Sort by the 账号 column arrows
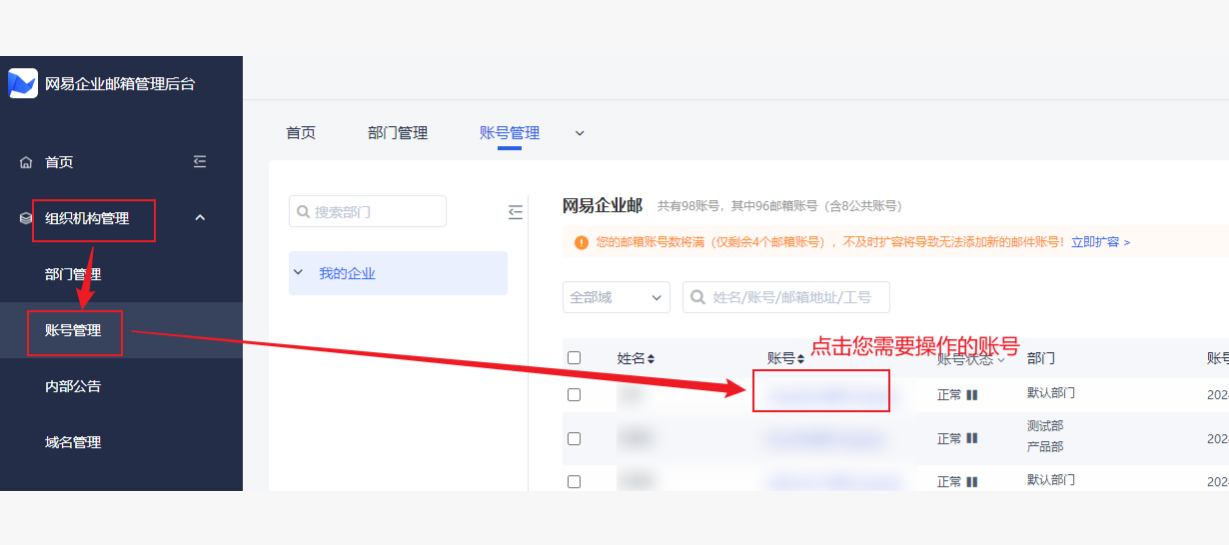1229x545 pixels. tap(801, 358)
